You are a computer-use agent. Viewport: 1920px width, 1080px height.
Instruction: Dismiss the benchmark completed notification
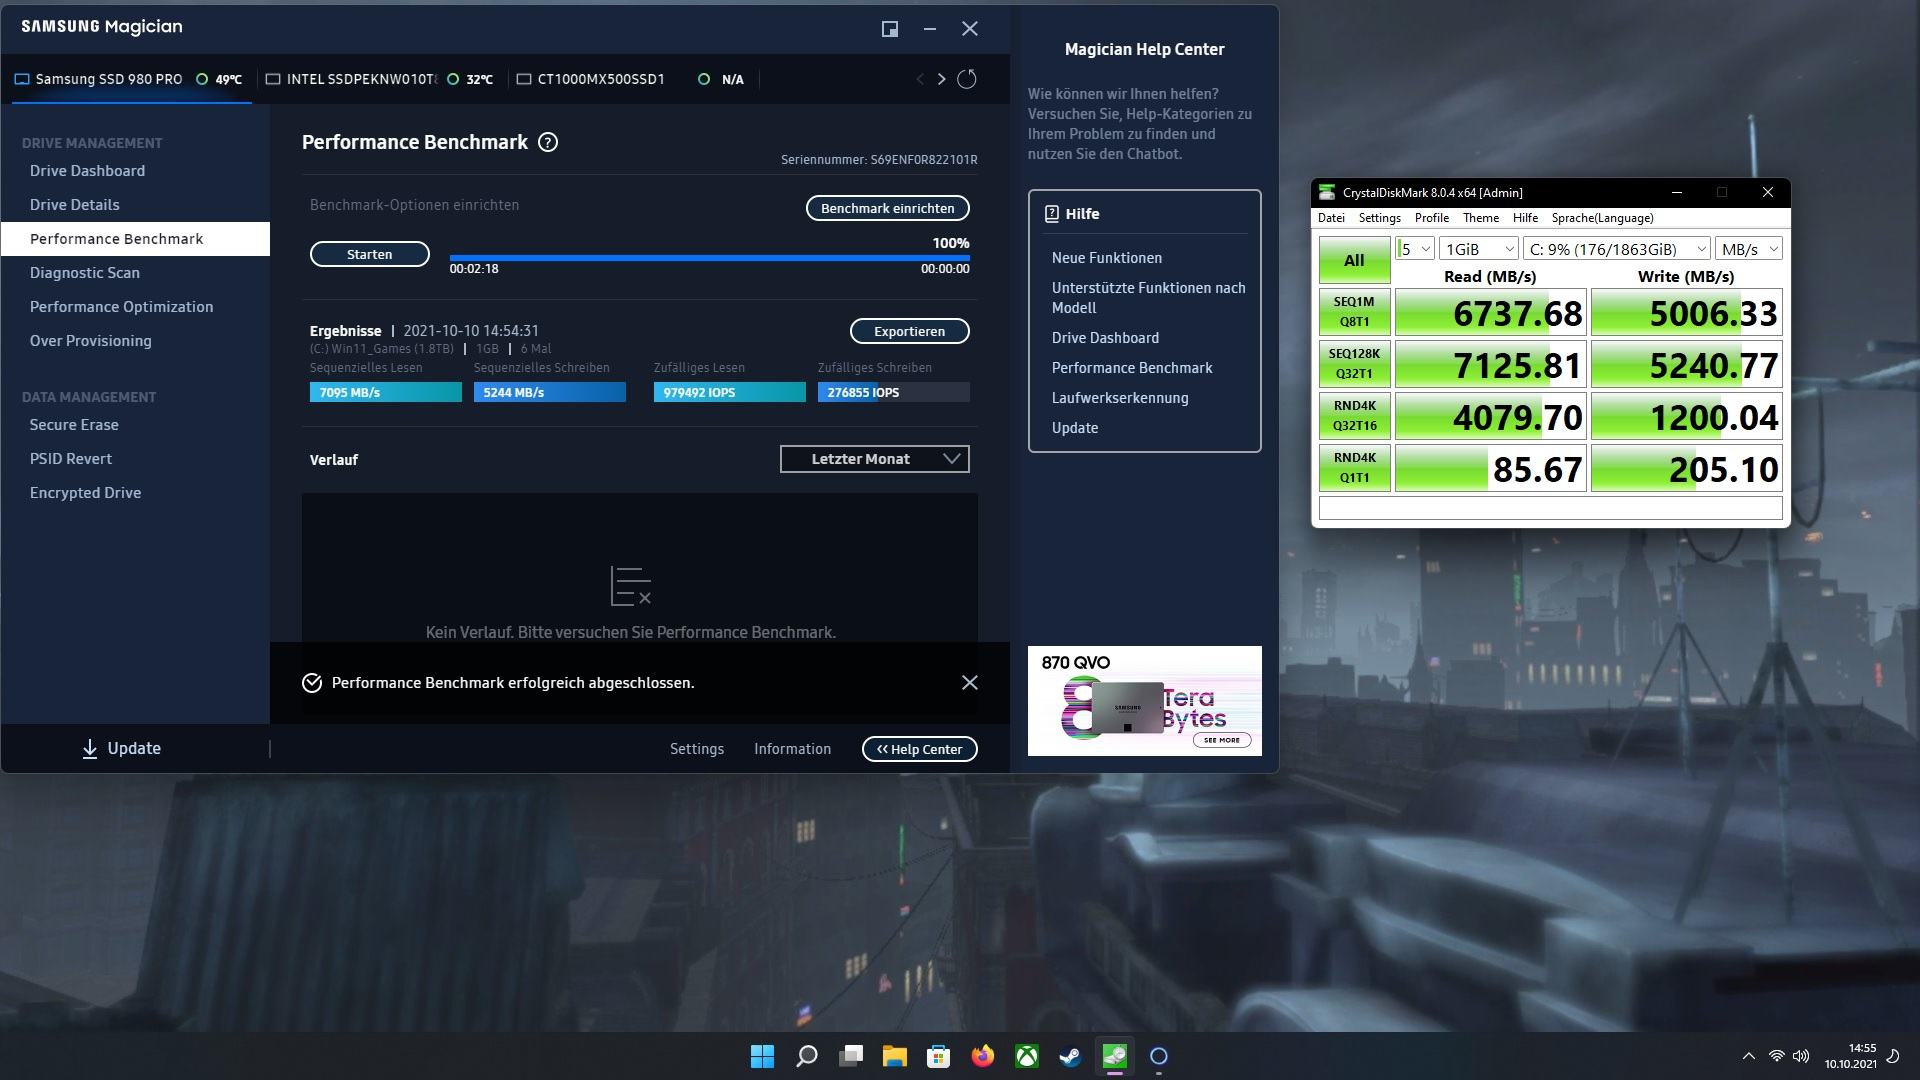point(970,682)
